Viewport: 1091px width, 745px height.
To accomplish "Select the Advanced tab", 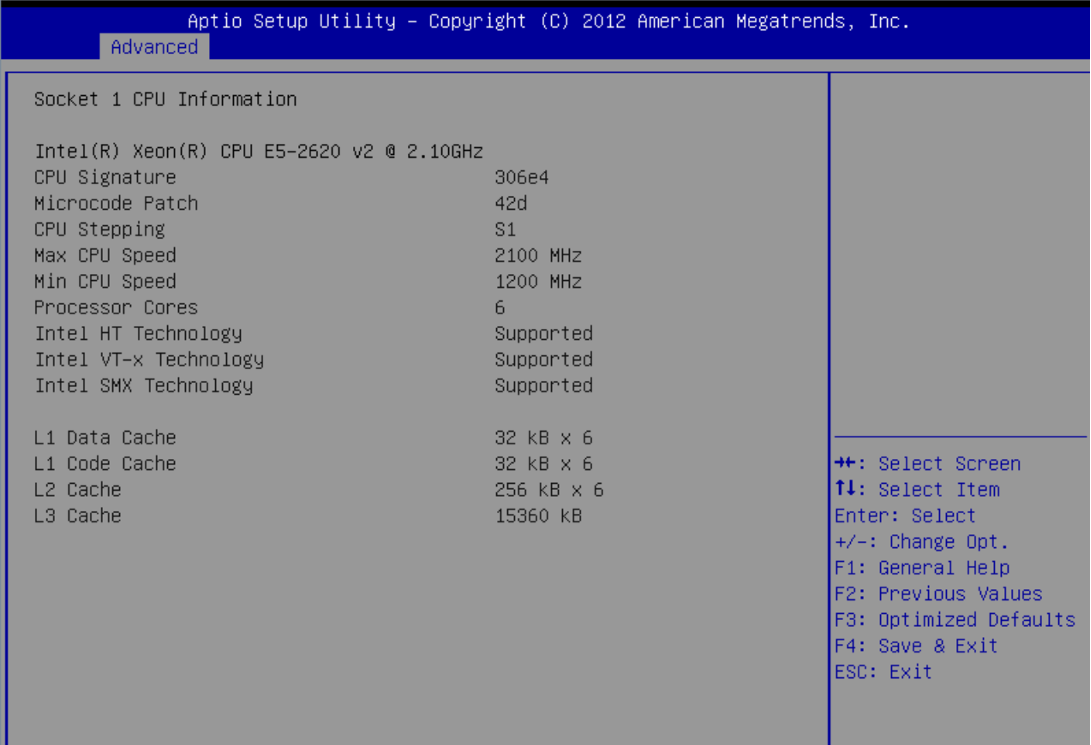I will pyautogui.click(x=154, y=47).
